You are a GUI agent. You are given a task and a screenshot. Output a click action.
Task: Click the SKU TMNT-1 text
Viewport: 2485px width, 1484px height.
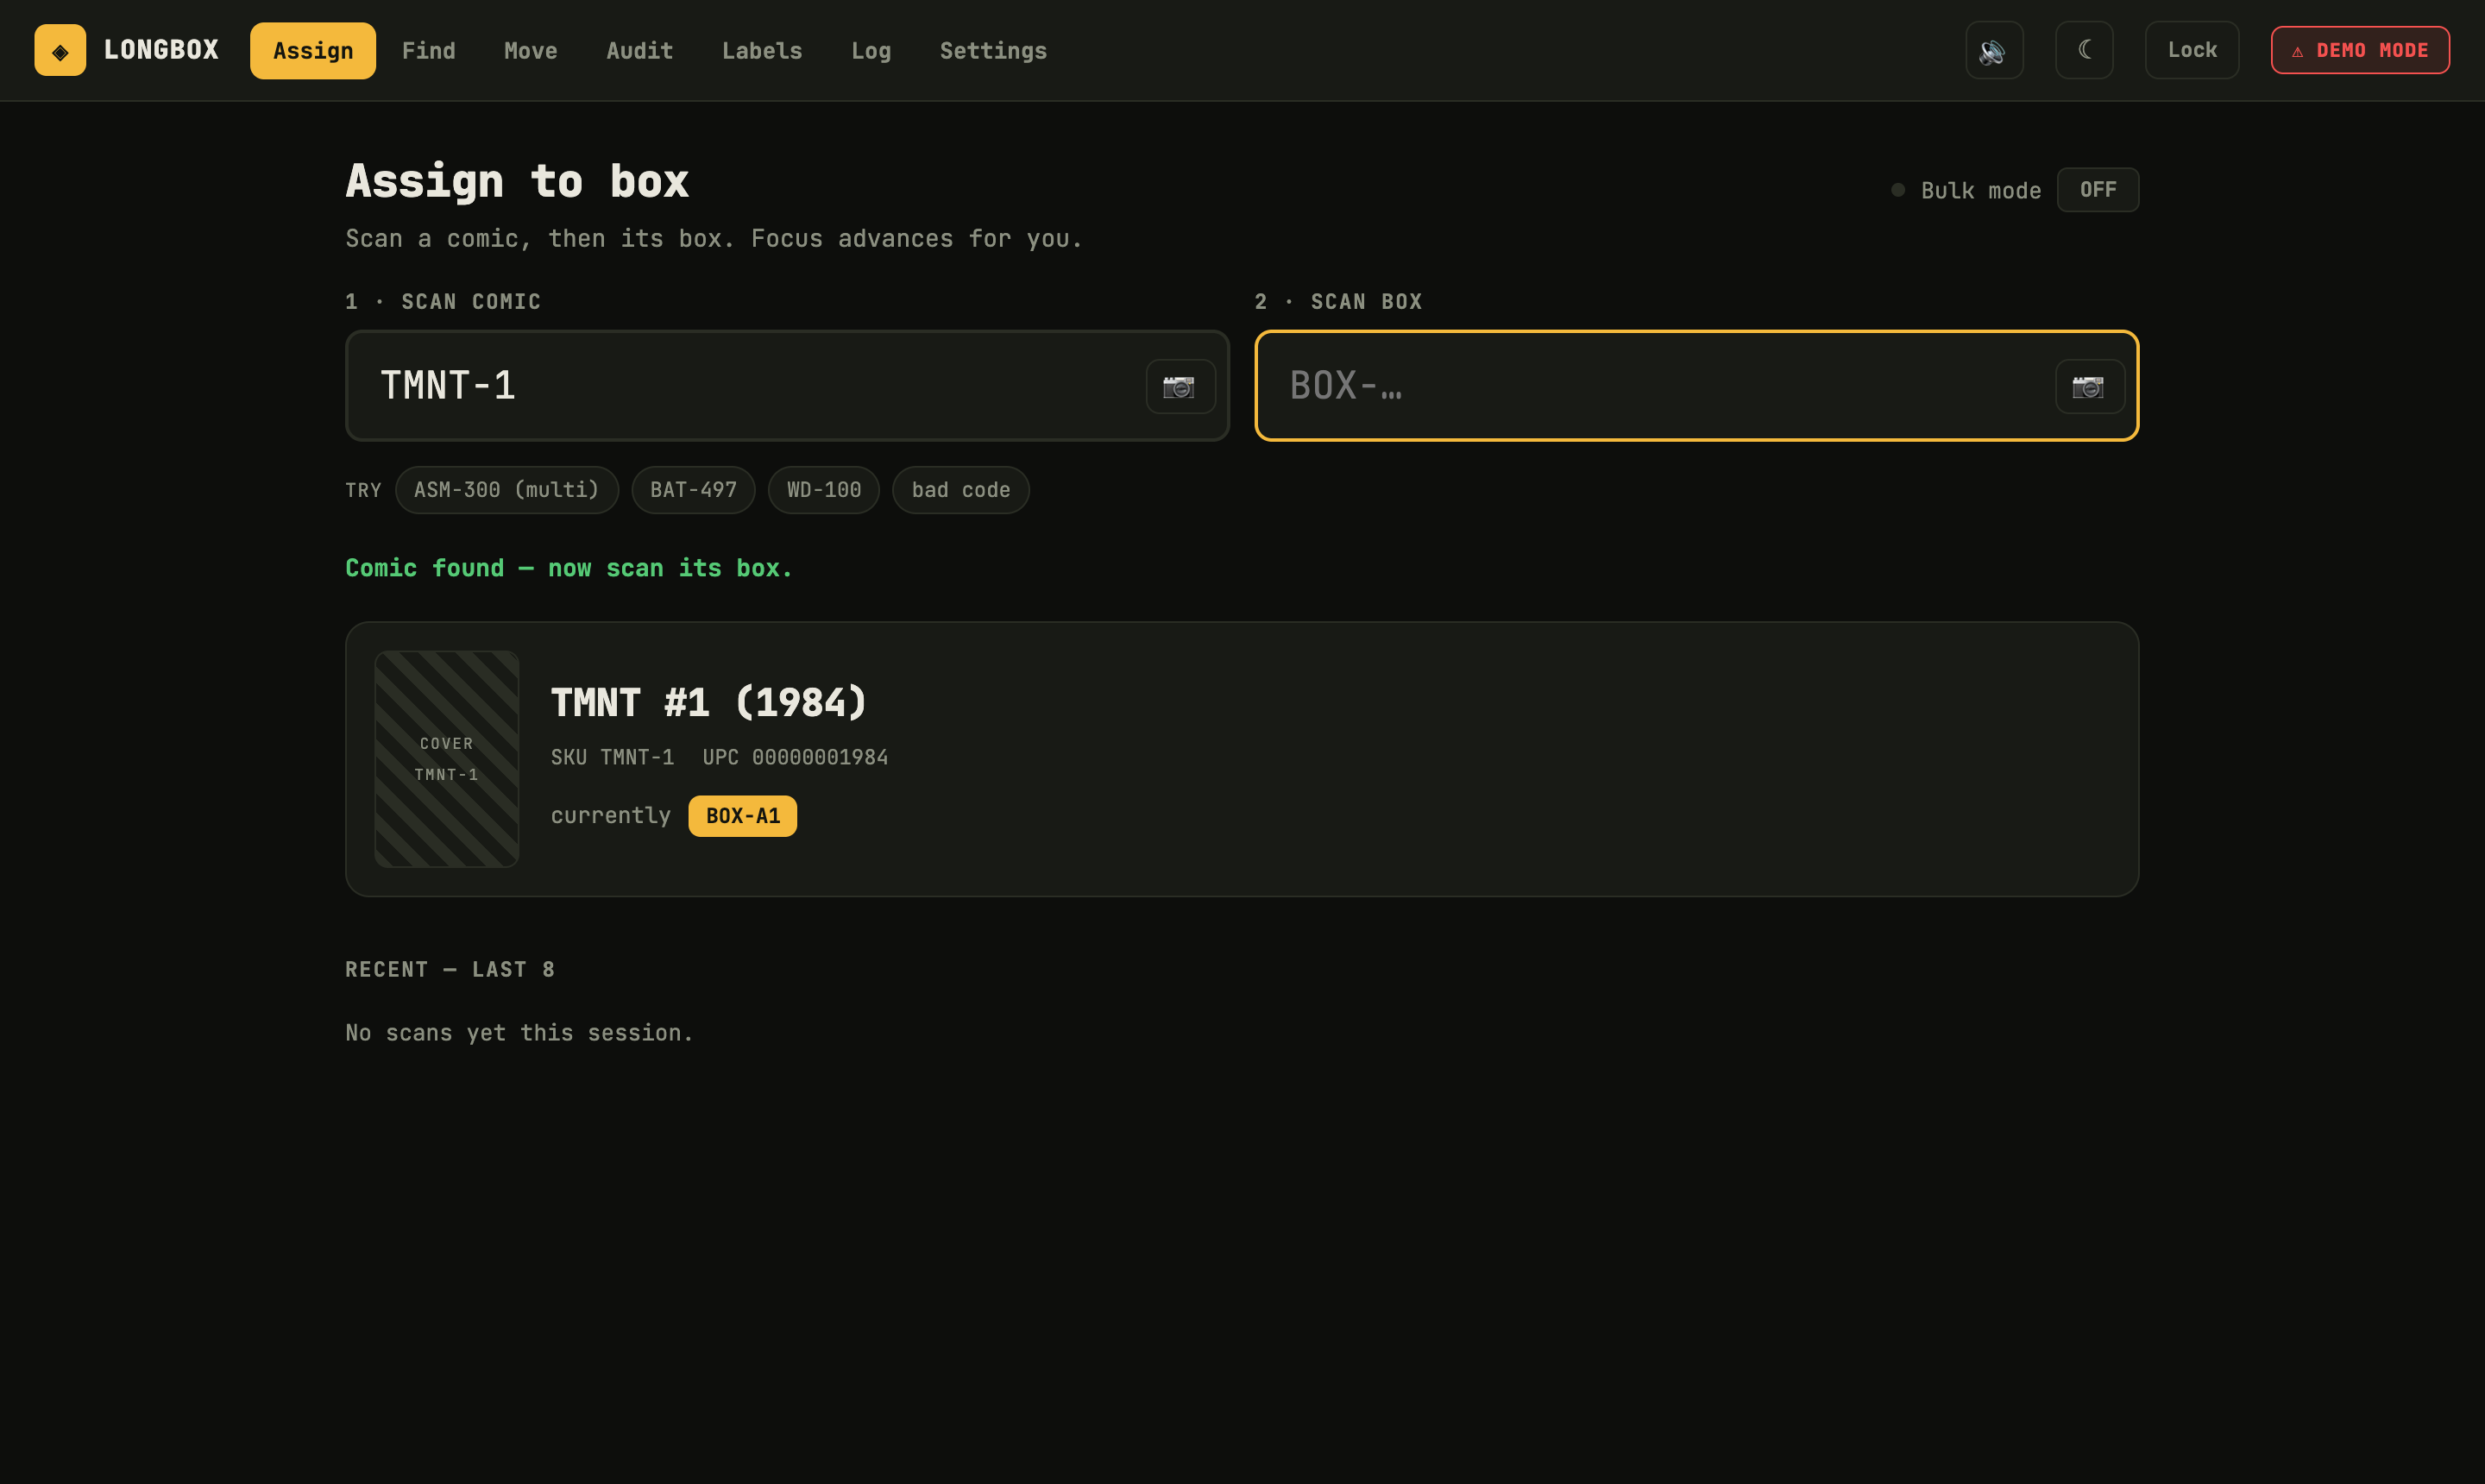(x=612, y=758)
